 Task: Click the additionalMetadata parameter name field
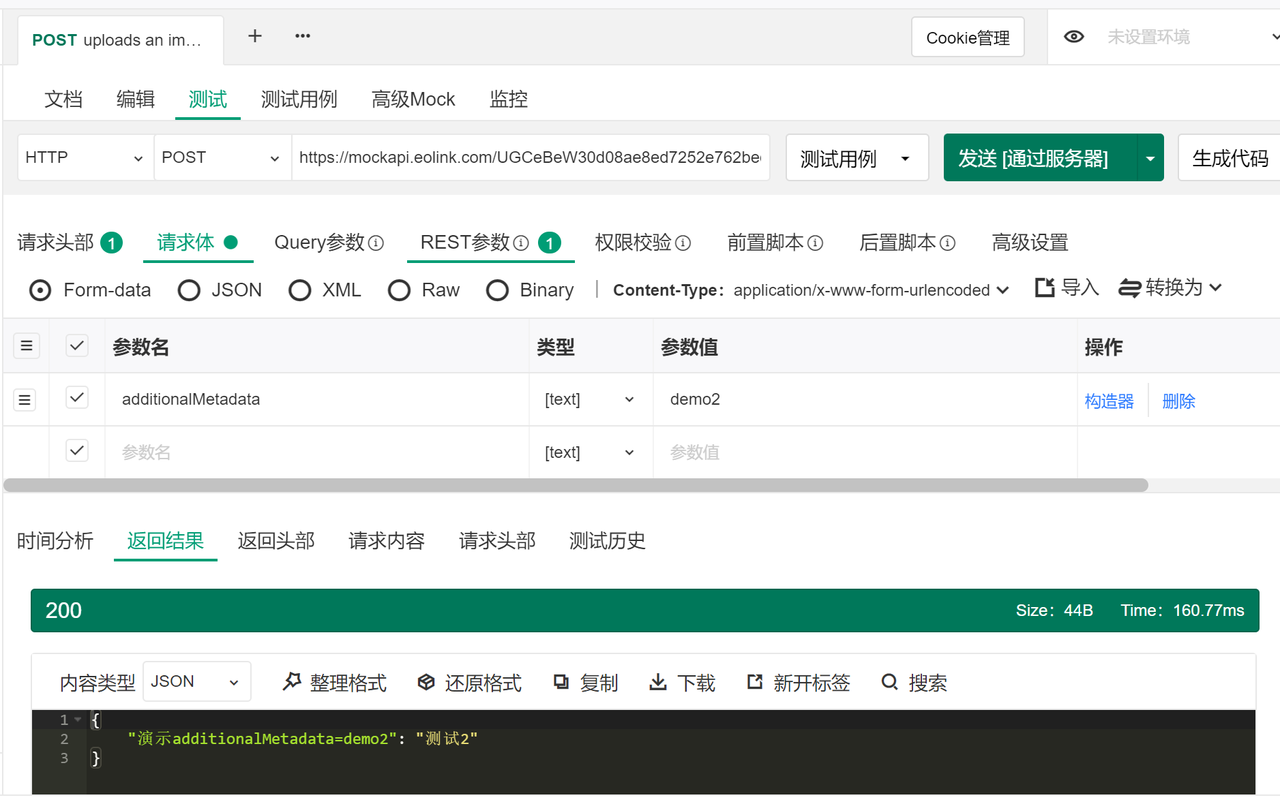pos(317,399)
